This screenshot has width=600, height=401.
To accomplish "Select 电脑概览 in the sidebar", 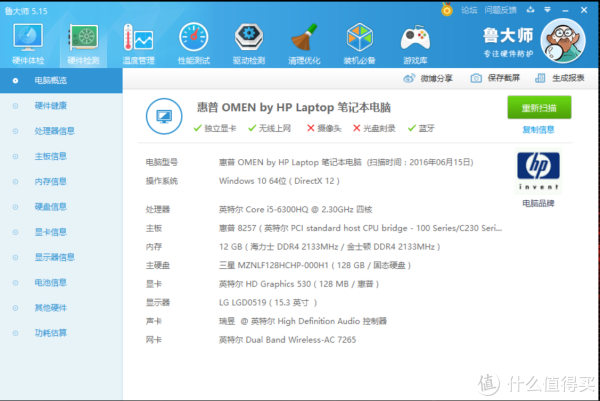I will [x=61, y=80].
